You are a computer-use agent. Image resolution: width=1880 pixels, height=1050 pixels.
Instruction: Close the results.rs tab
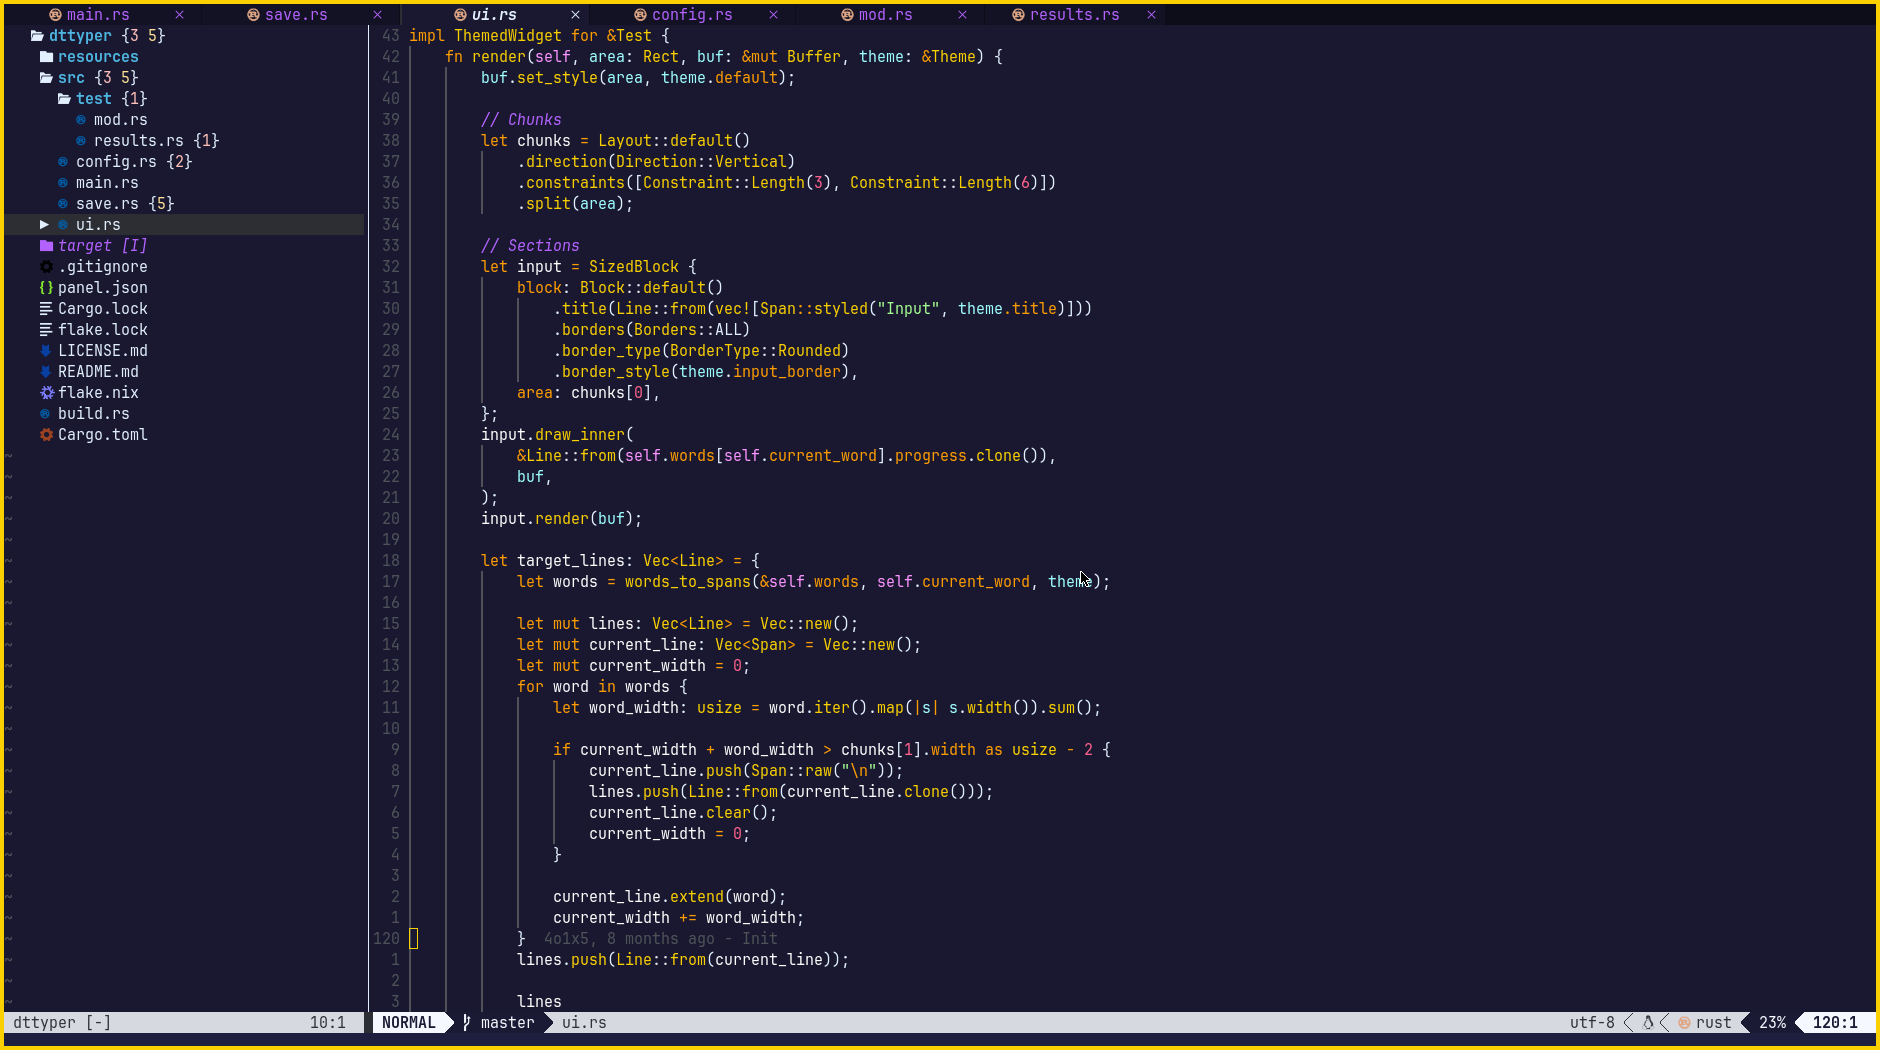pos(1151,15)
